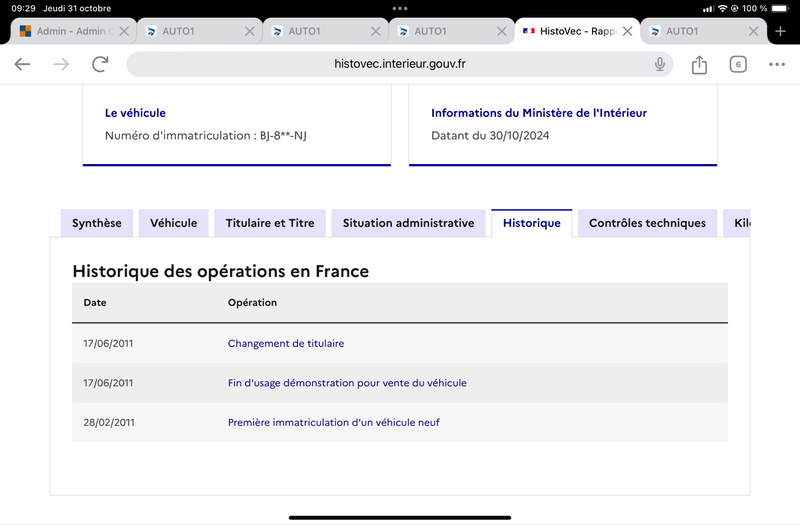The image size is (800, 525).
Task: Open the Titulaire et Titre tab
Action: click(270, 223)
